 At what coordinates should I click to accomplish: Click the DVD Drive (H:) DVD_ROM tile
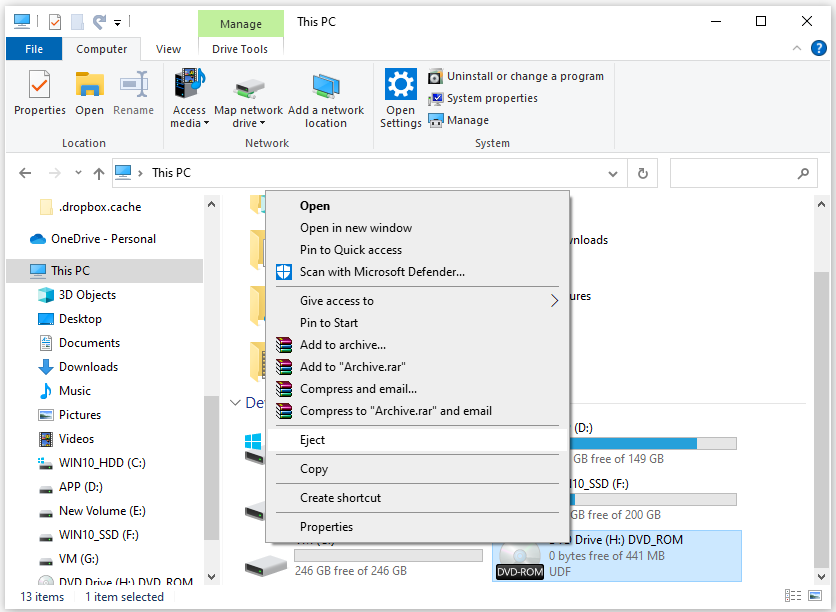click(616, 555)
